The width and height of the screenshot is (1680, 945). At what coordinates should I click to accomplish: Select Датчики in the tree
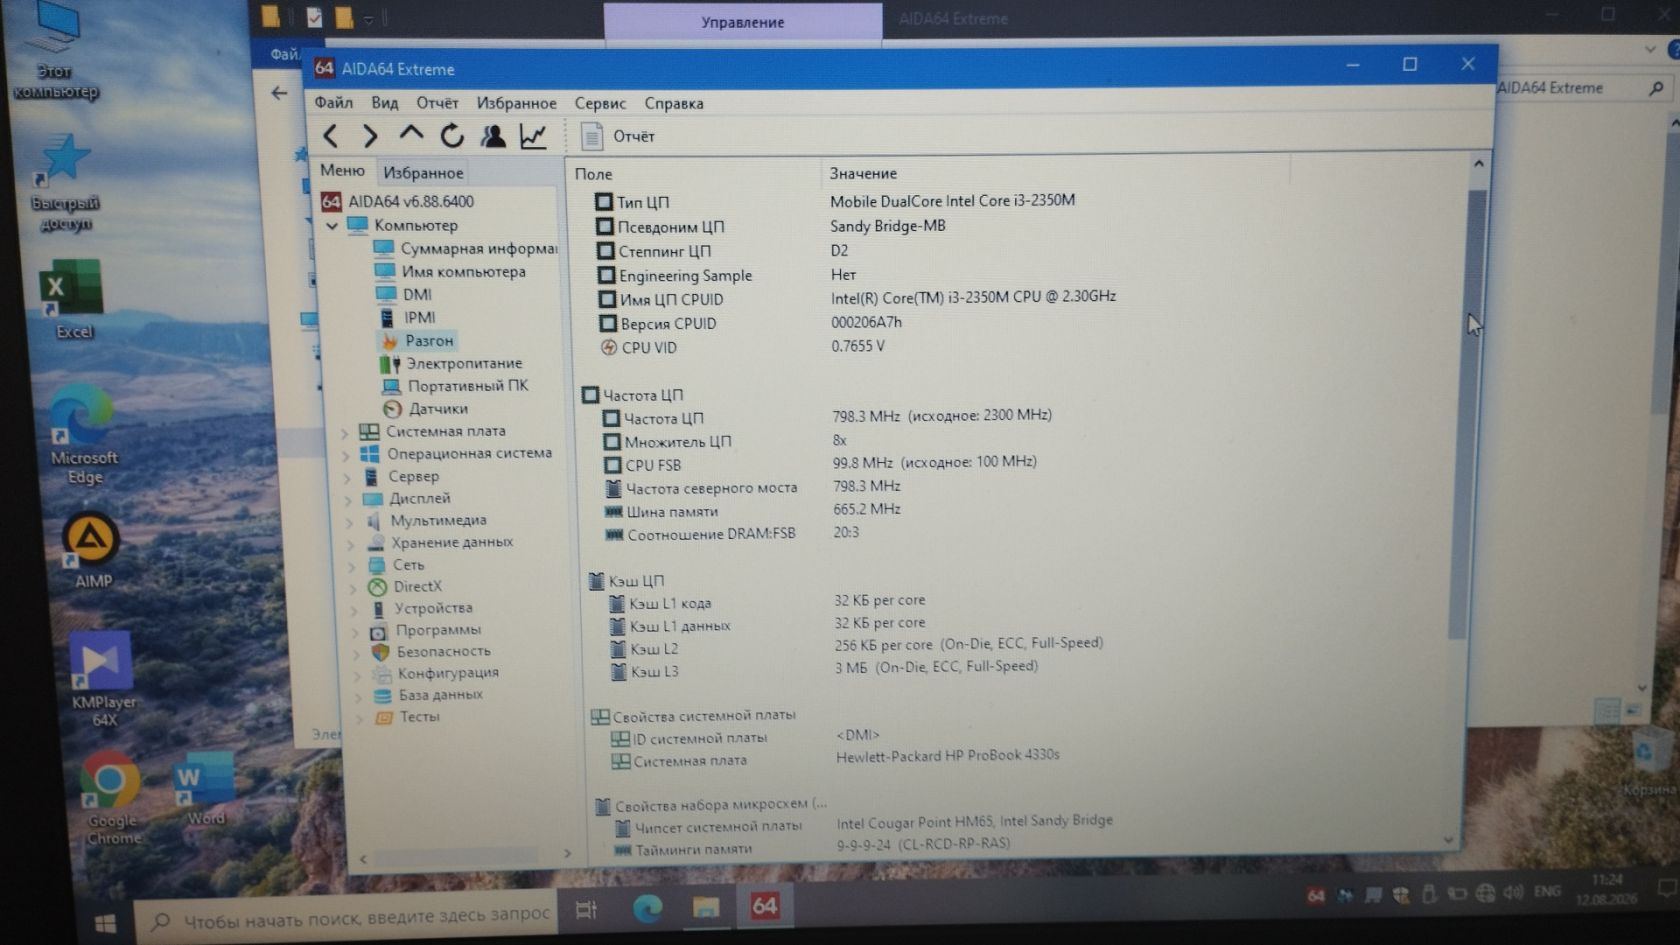[x=426, y=408]
